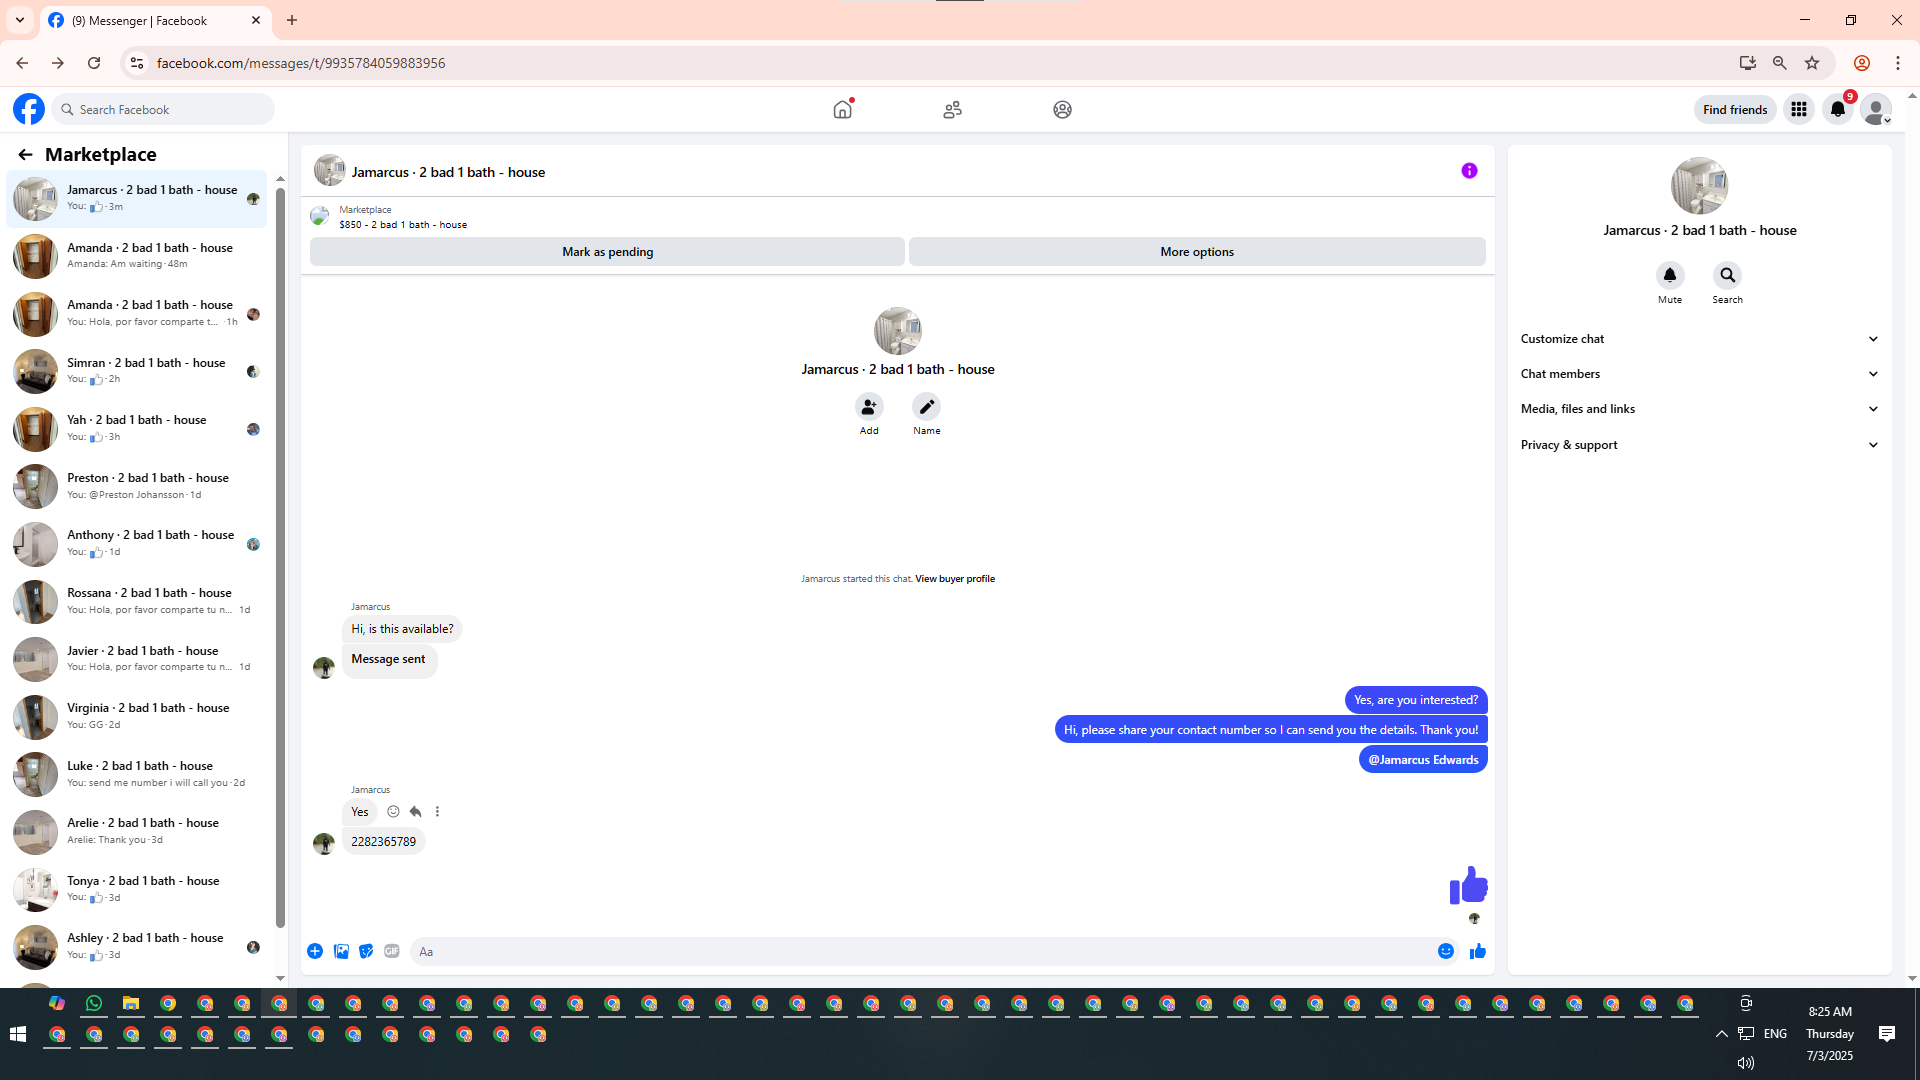Expand Chat members section
The image size is (1920, 1080).
(1699, 374)
